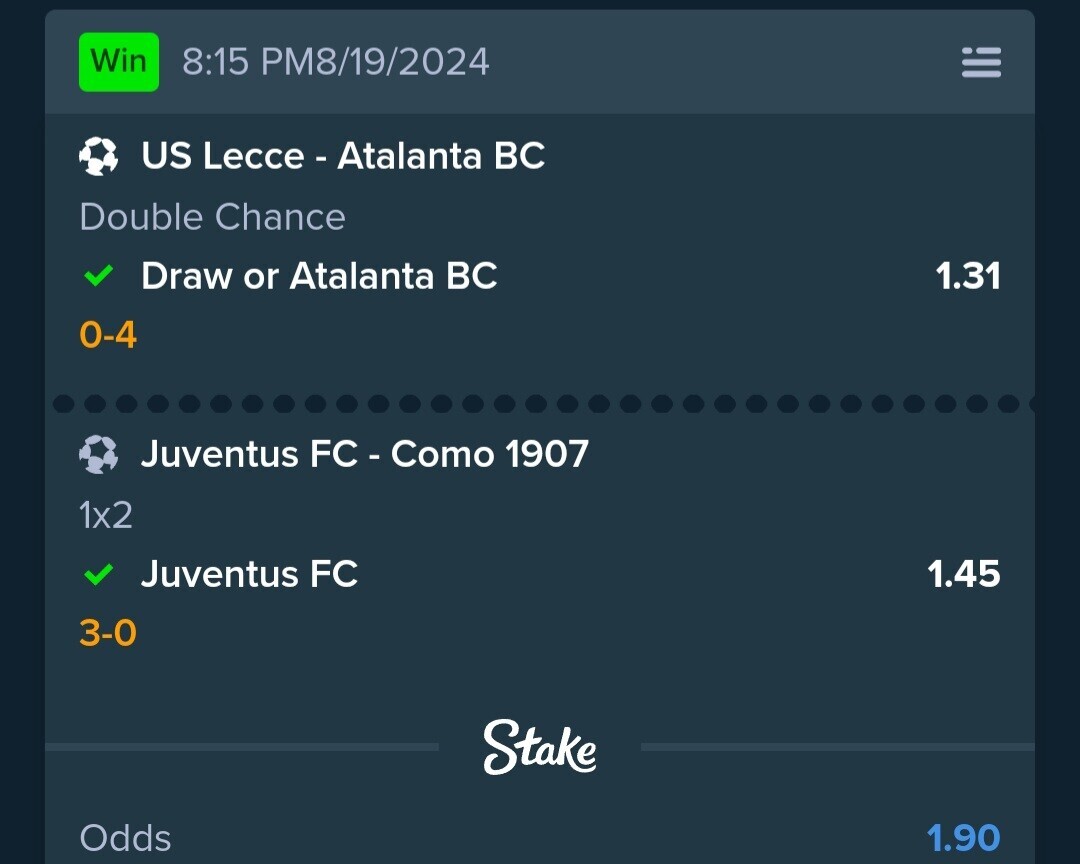The image size is (1080, 864).
Task: Click the total odds 1.90 value
Action: coord(963,838)
